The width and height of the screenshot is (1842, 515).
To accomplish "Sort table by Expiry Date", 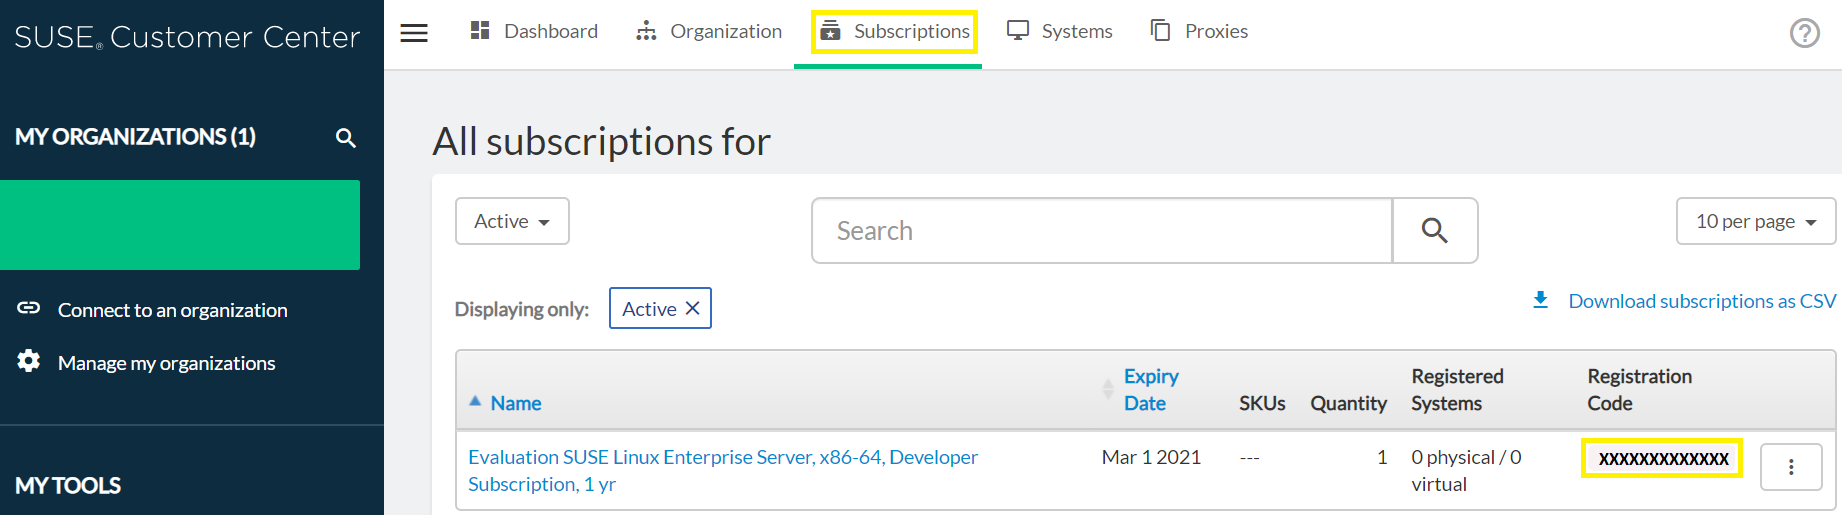I will click(x=1151, y=390).
